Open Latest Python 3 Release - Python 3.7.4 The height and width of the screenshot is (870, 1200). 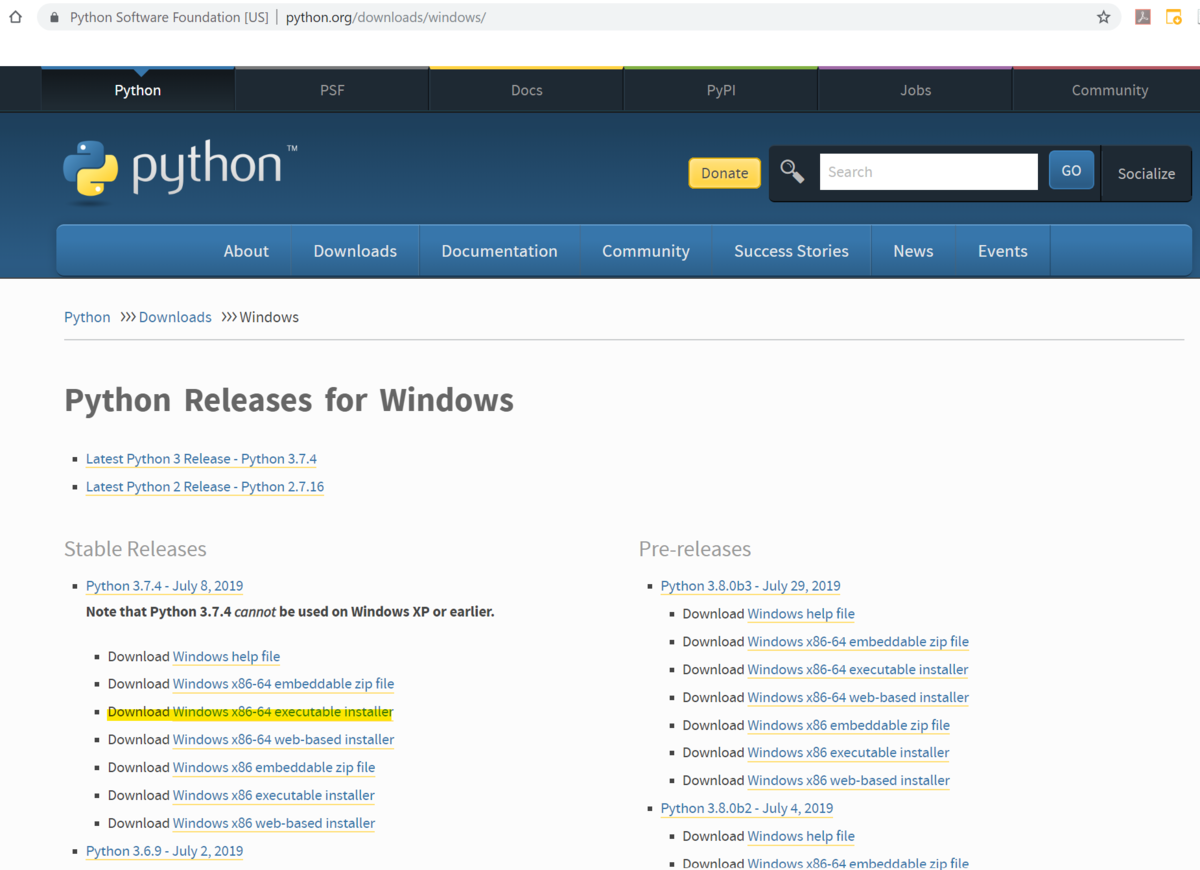[x=201, y=459]
